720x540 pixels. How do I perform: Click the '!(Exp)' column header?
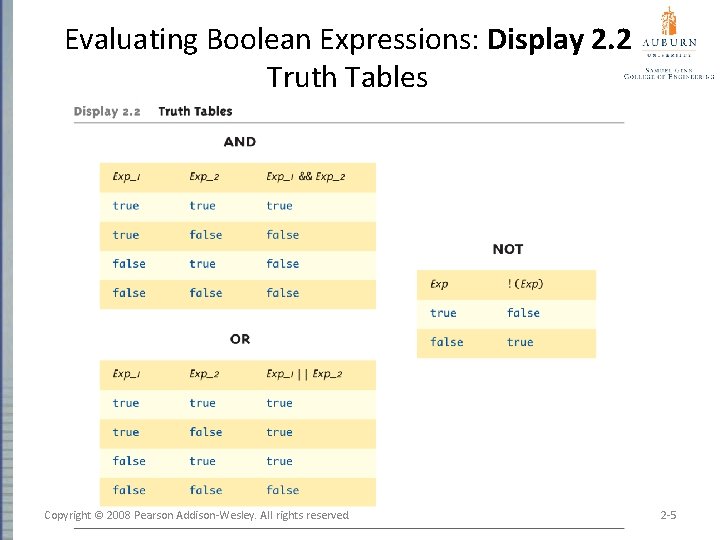(x=525, y=284)
